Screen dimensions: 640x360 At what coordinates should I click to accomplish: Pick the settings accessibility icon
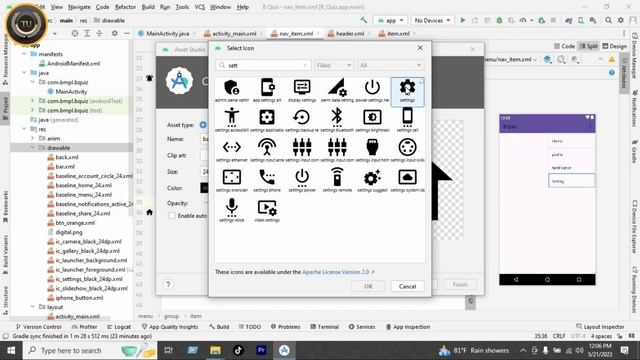(x=231, y=120)
